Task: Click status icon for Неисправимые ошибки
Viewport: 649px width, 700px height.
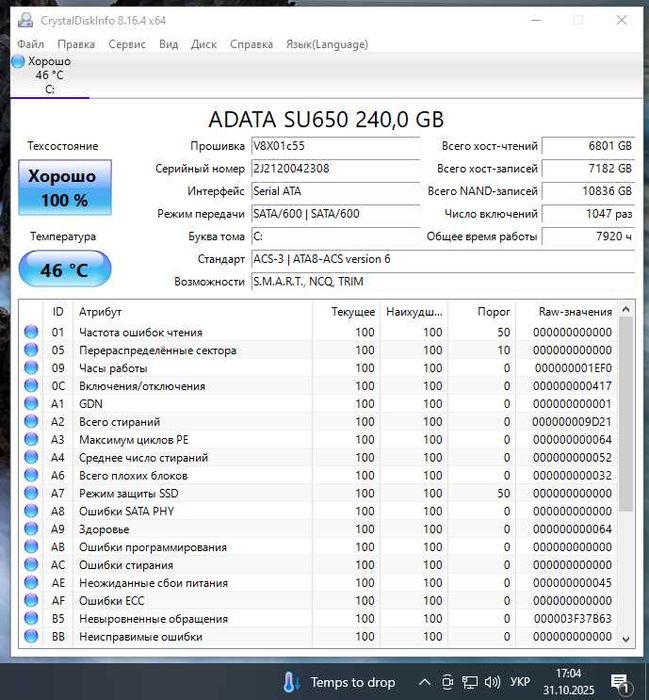Action: [x=31, y=636]
